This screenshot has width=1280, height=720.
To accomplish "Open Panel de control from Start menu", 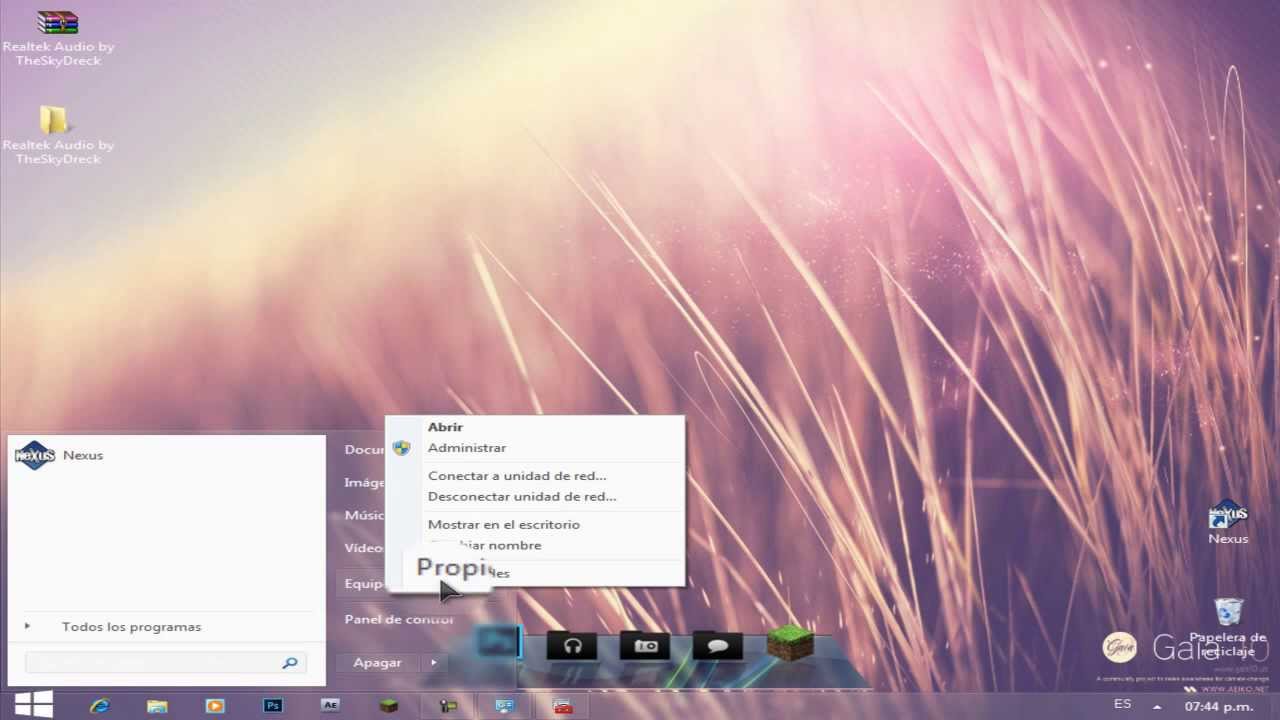I will tap(399, 619).
